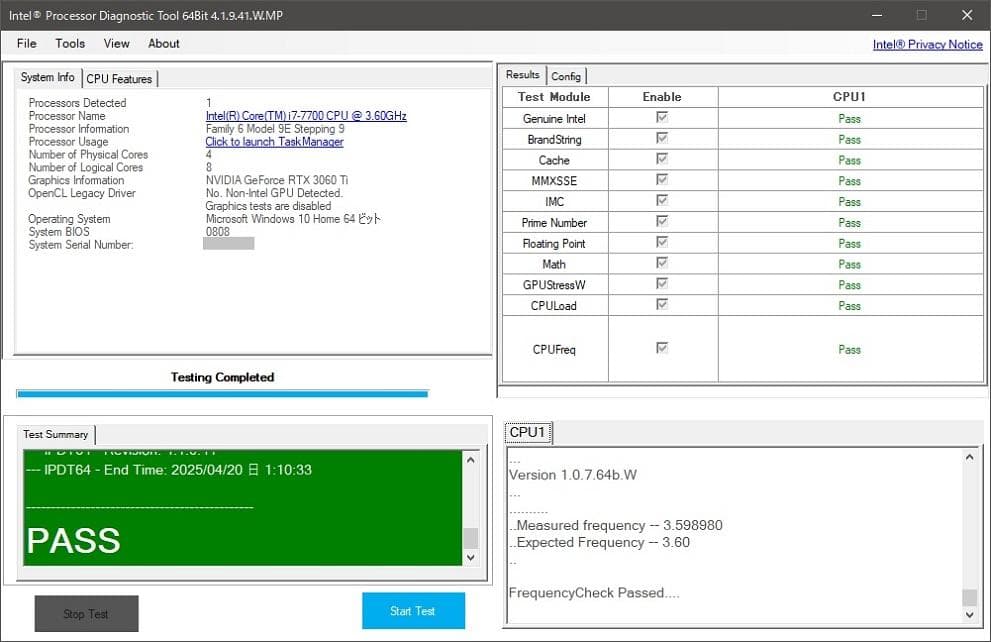Open the Config tab
Viewport: 991px width, 642px height.
pos(567,75)
